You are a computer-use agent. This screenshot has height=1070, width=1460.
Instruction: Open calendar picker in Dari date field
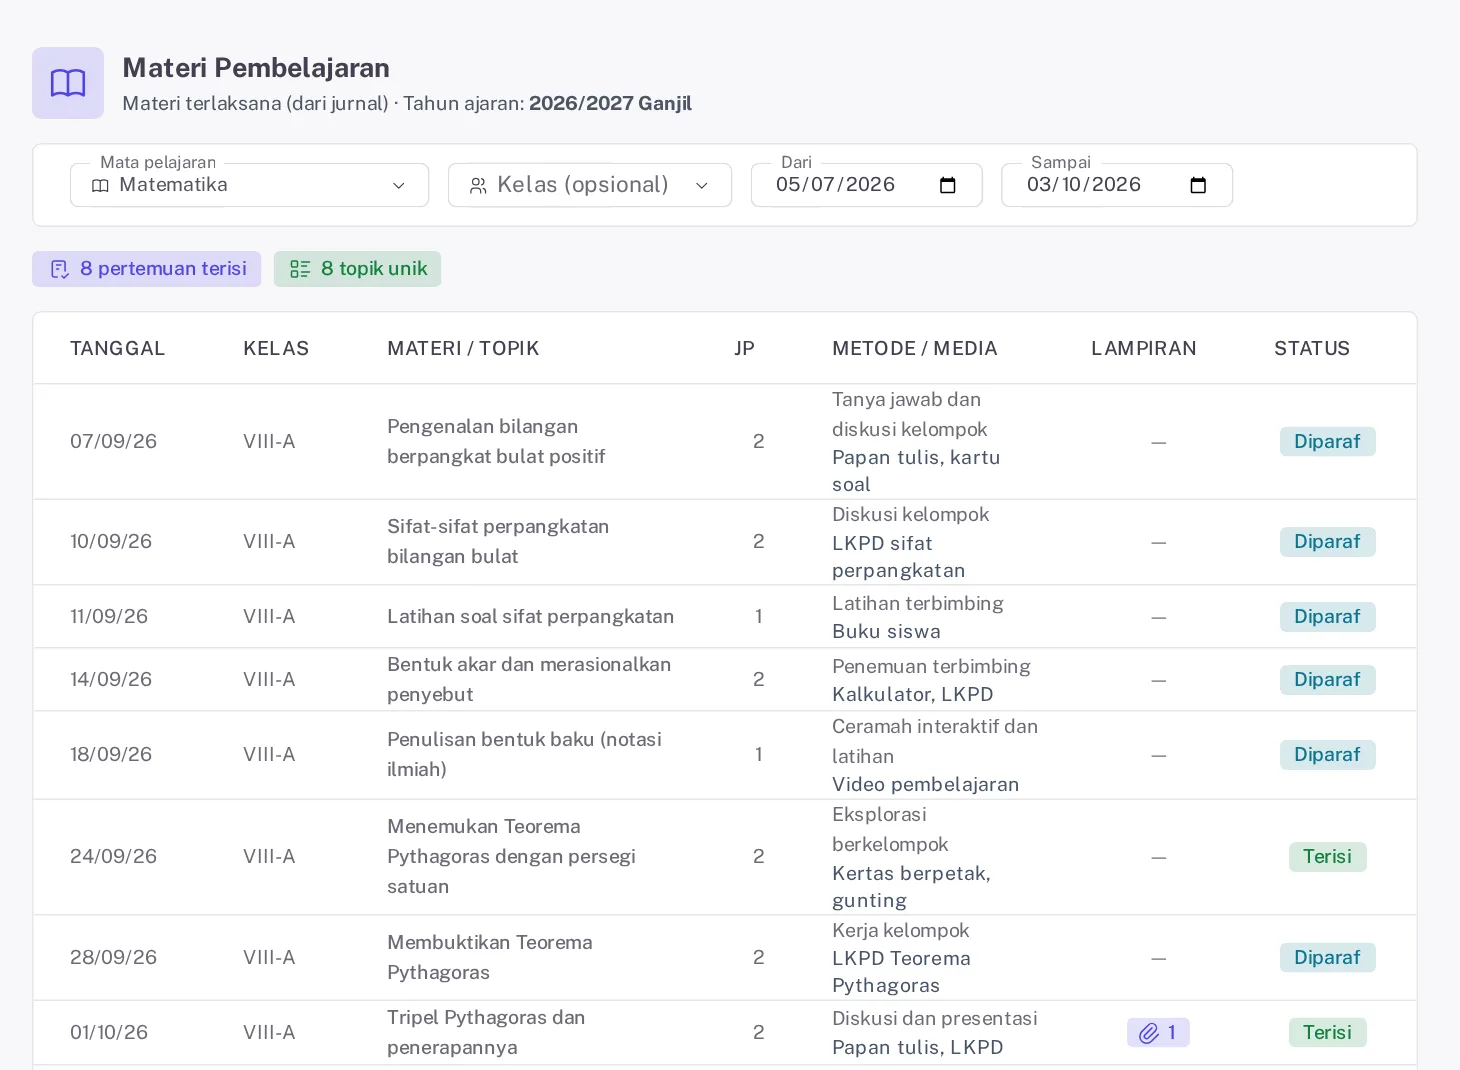tap(948, 185)
